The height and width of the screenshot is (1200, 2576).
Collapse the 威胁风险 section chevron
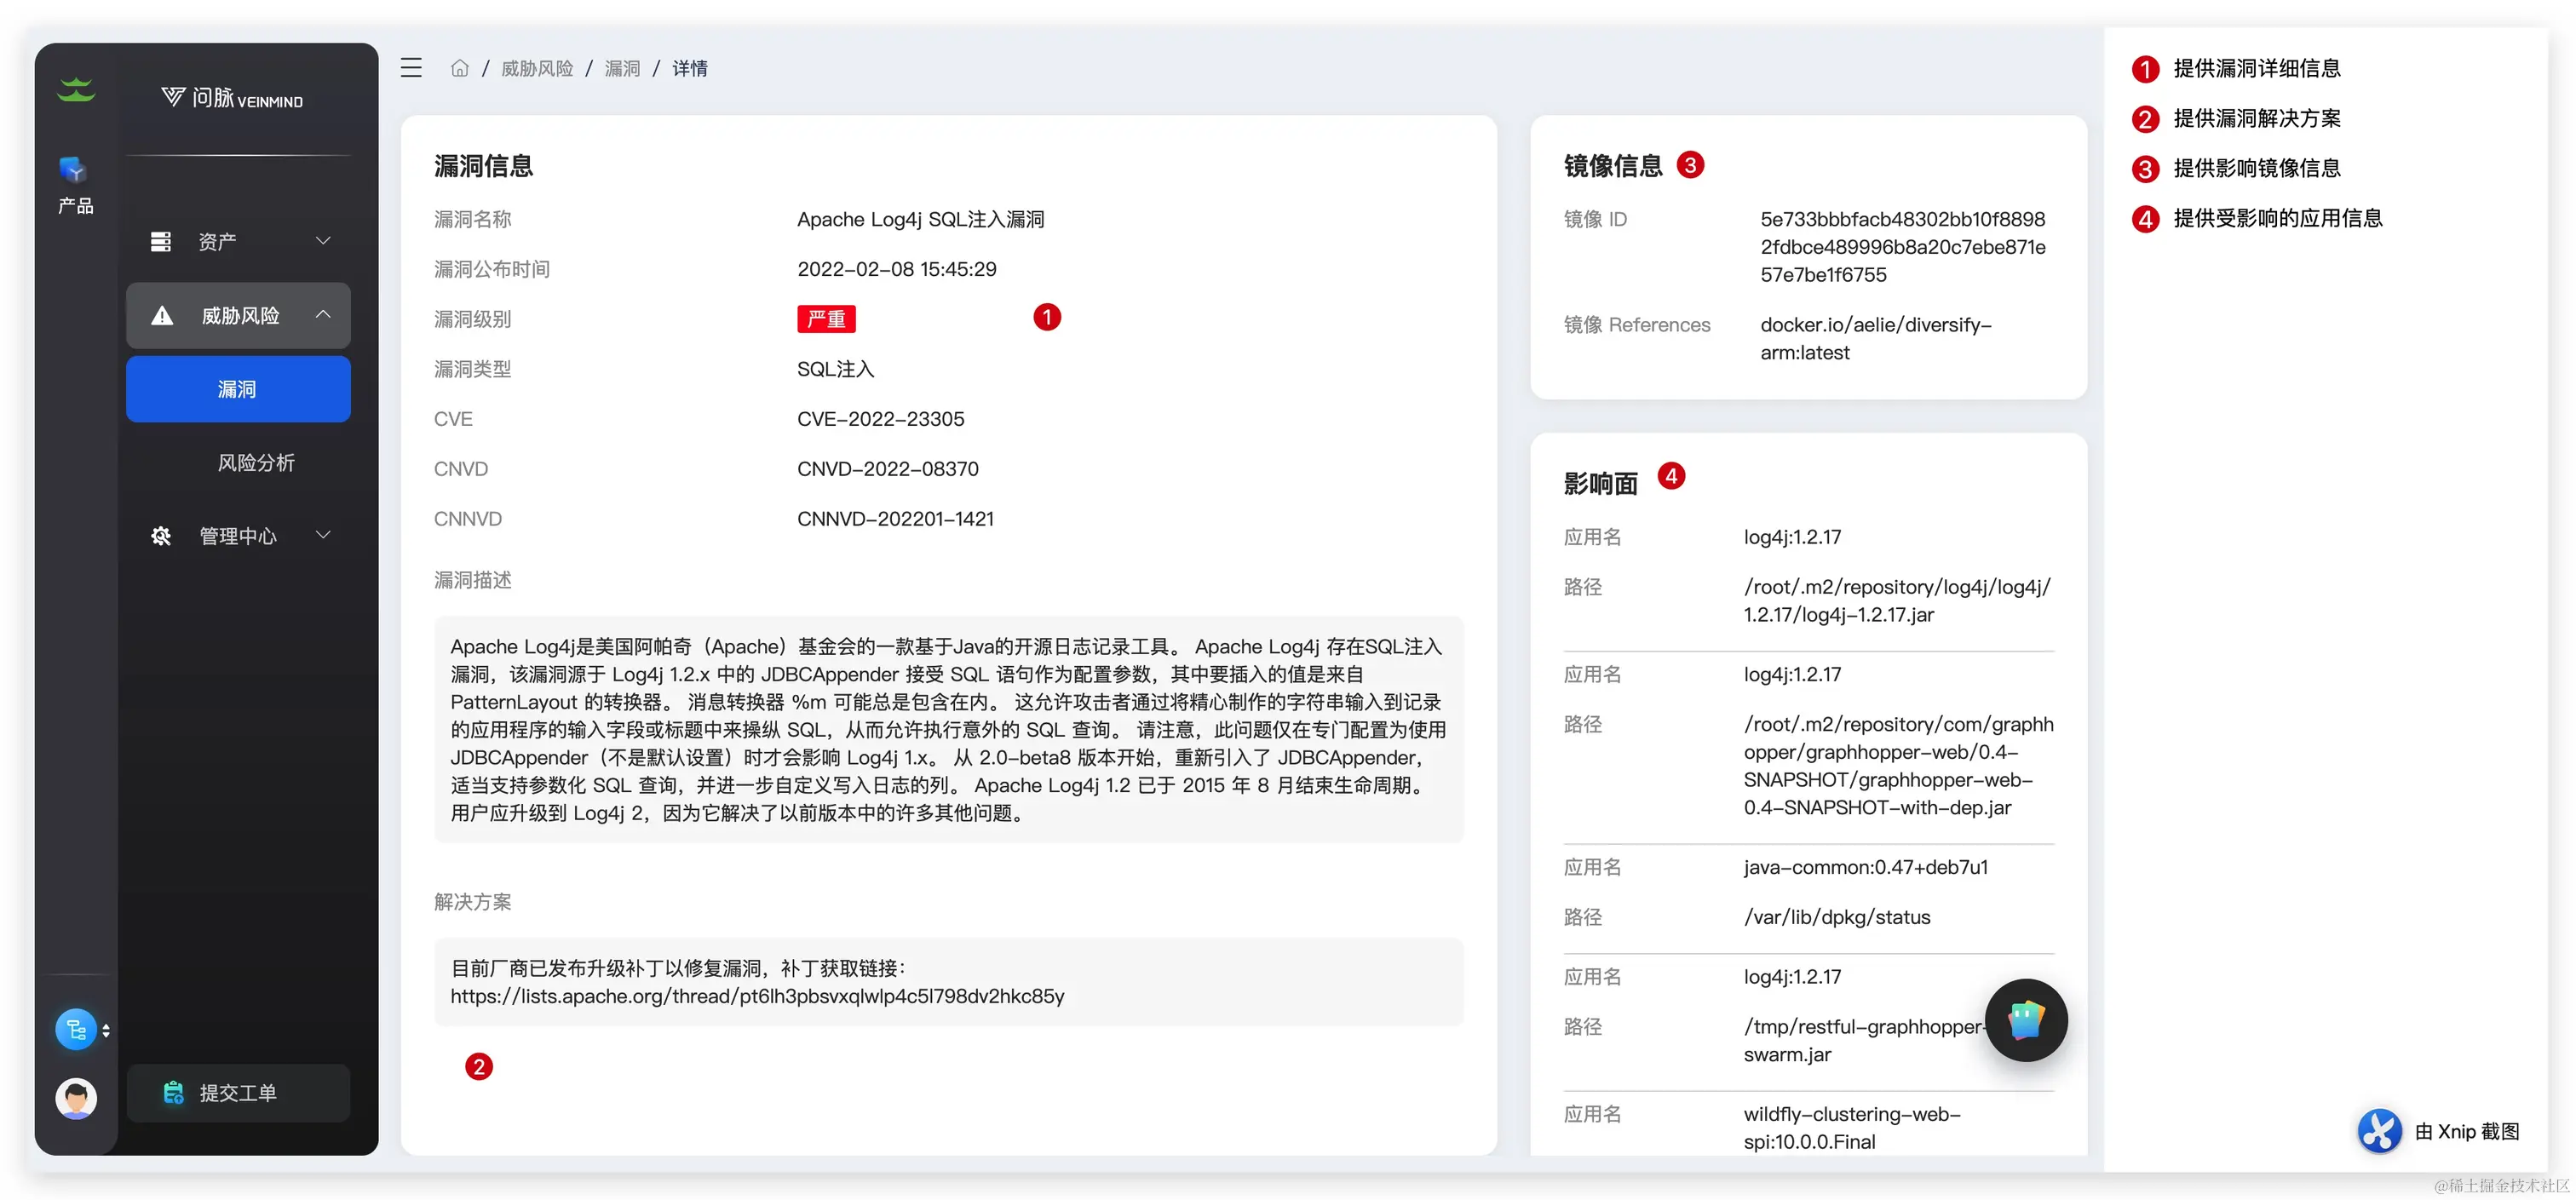(x=323, y=314)
